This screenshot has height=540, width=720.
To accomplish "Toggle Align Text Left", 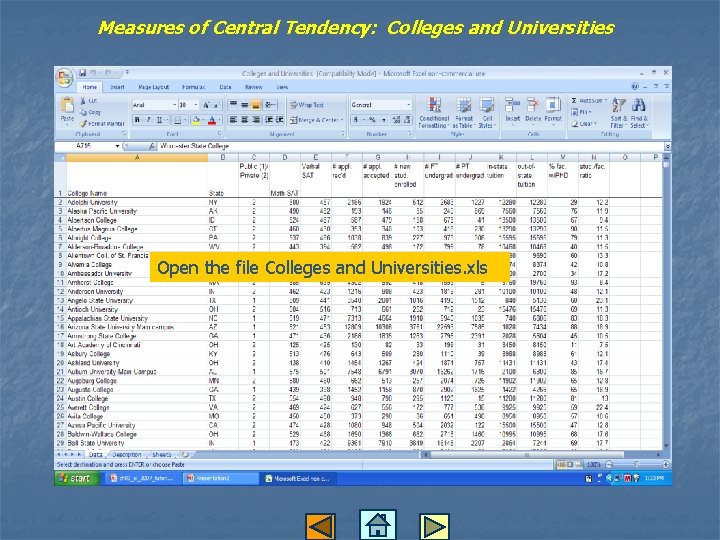I will click(233, 120).
